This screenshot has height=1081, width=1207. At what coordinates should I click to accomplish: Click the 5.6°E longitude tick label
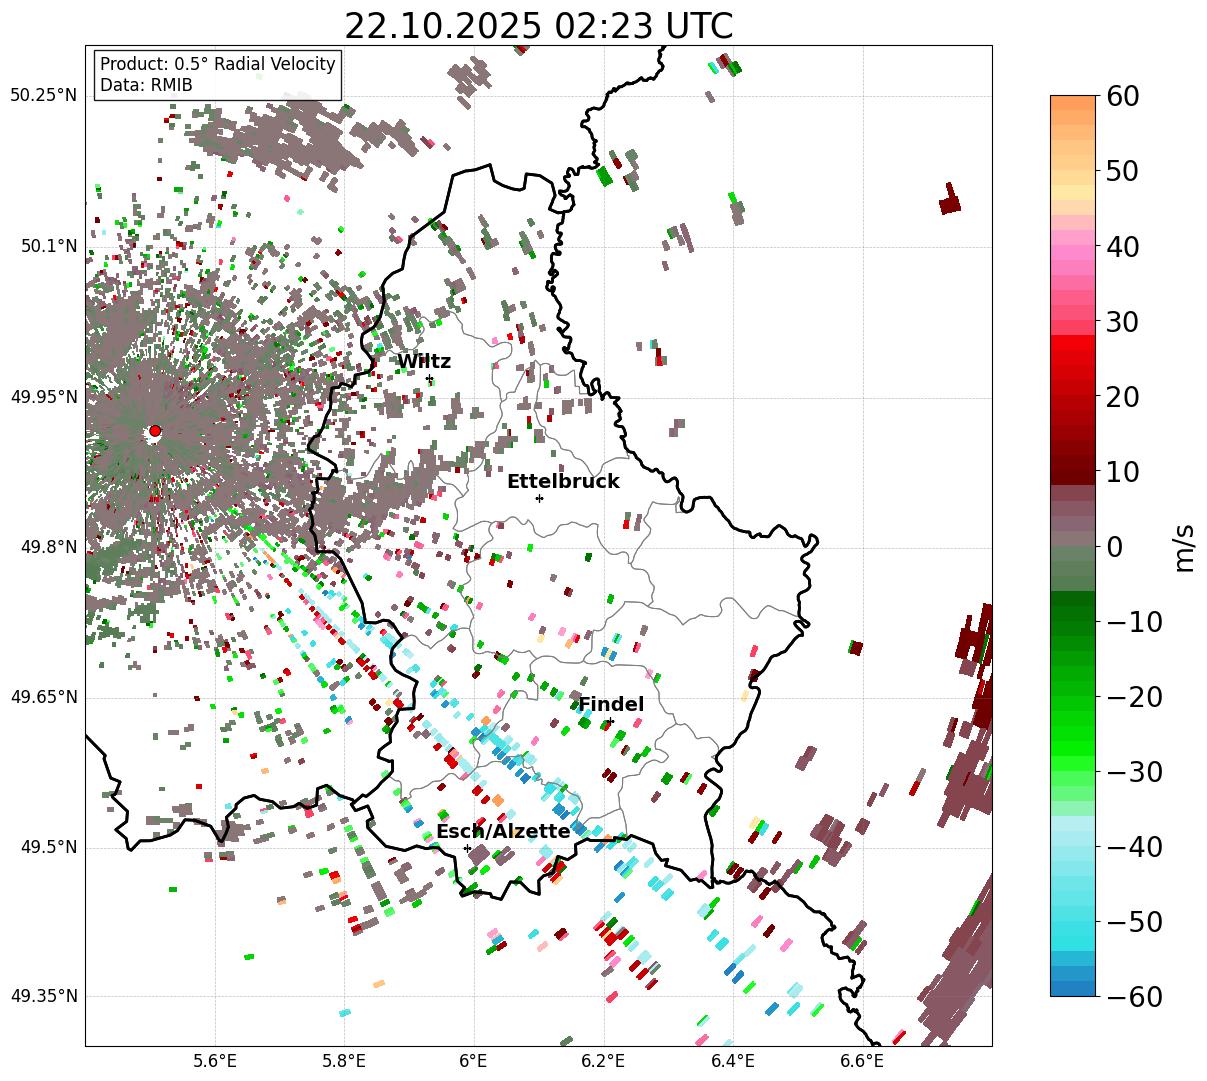tap(215, 1060)
